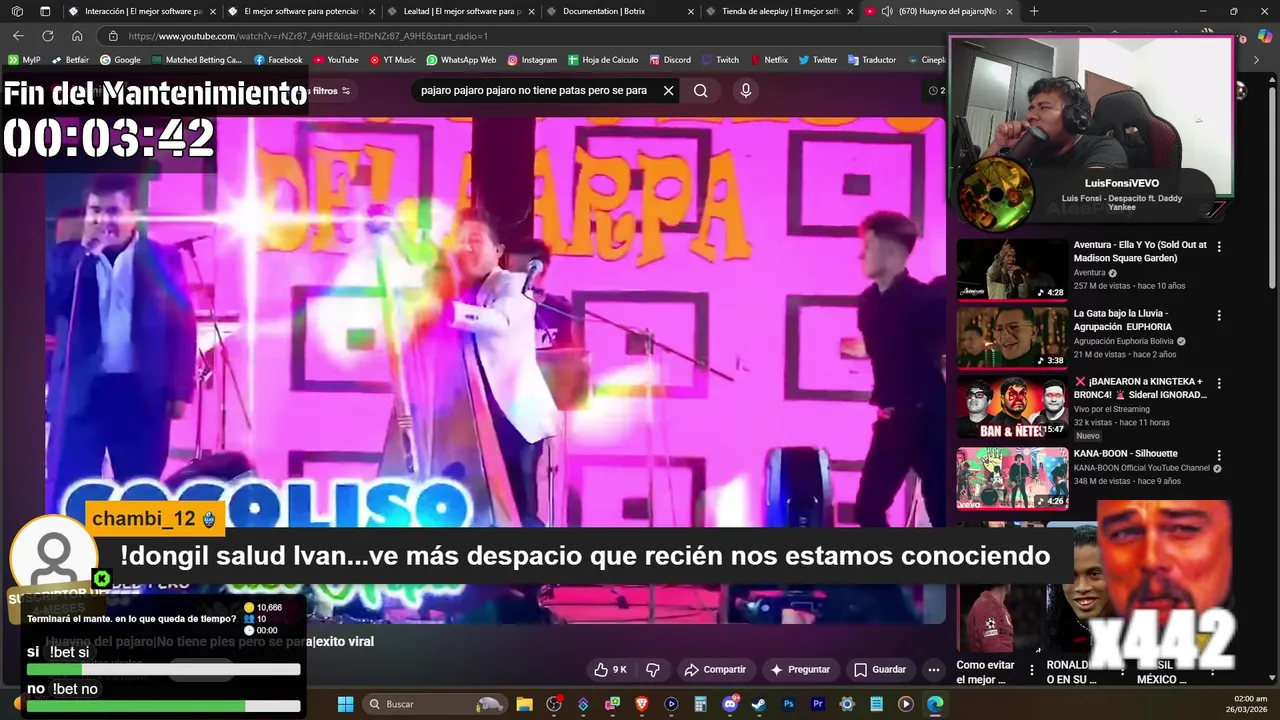This screenshot has width=1280, height=720.
Task: Click the Agrupación Euphoria Bolivia channel name
Action: 1124,341
